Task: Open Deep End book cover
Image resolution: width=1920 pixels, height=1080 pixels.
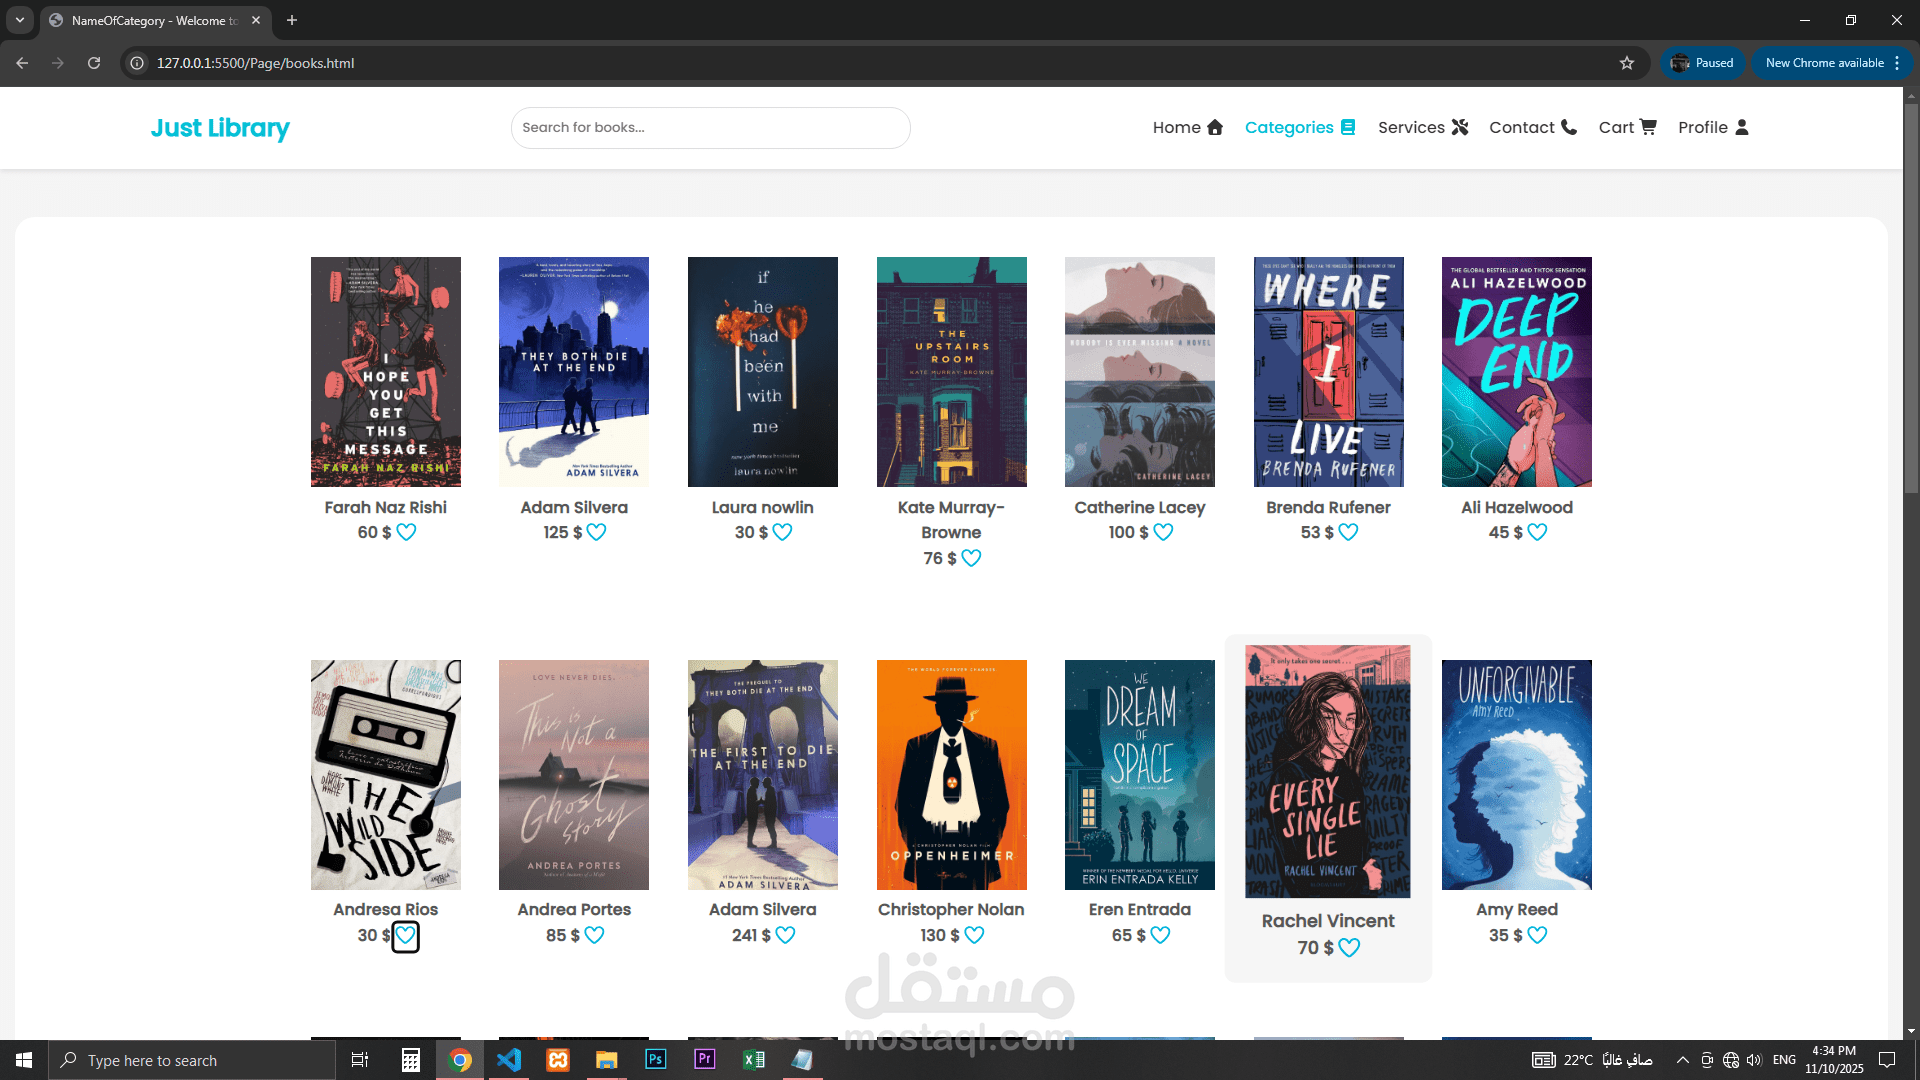Action: tap(1517, 372)
